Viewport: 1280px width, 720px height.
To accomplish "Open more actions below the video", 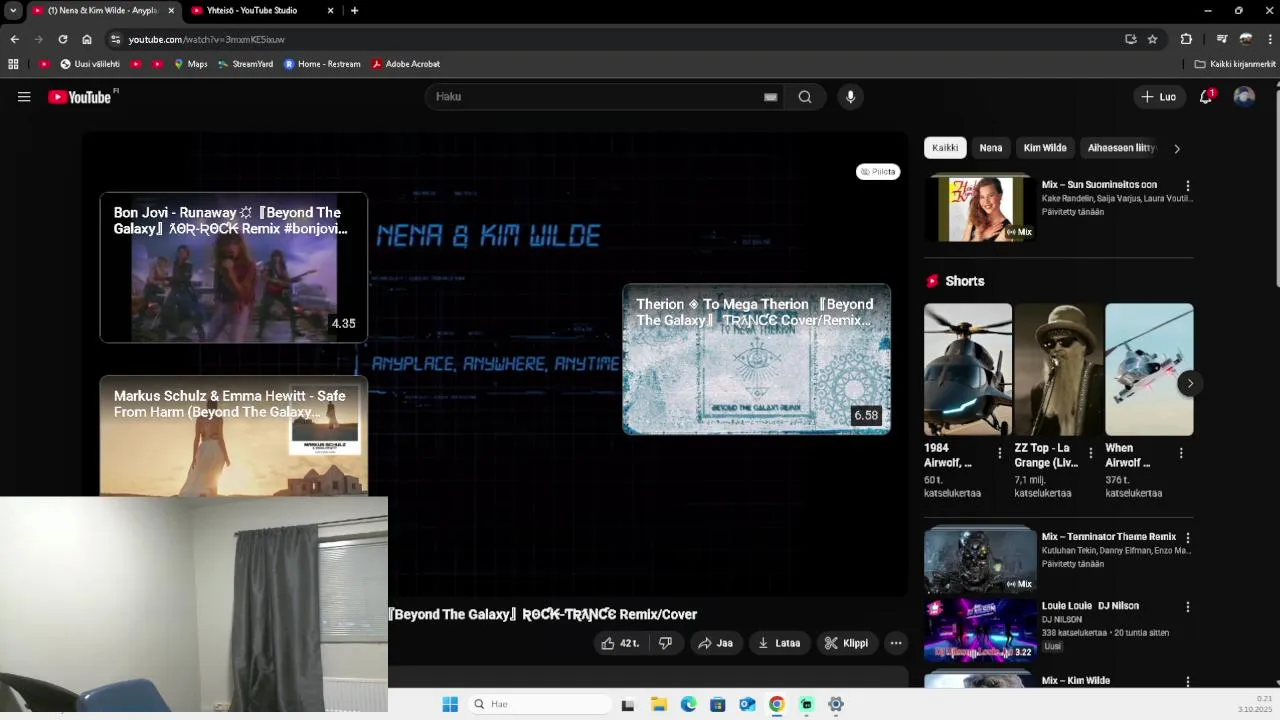I will pyautogui.click(x=896, y=643).
